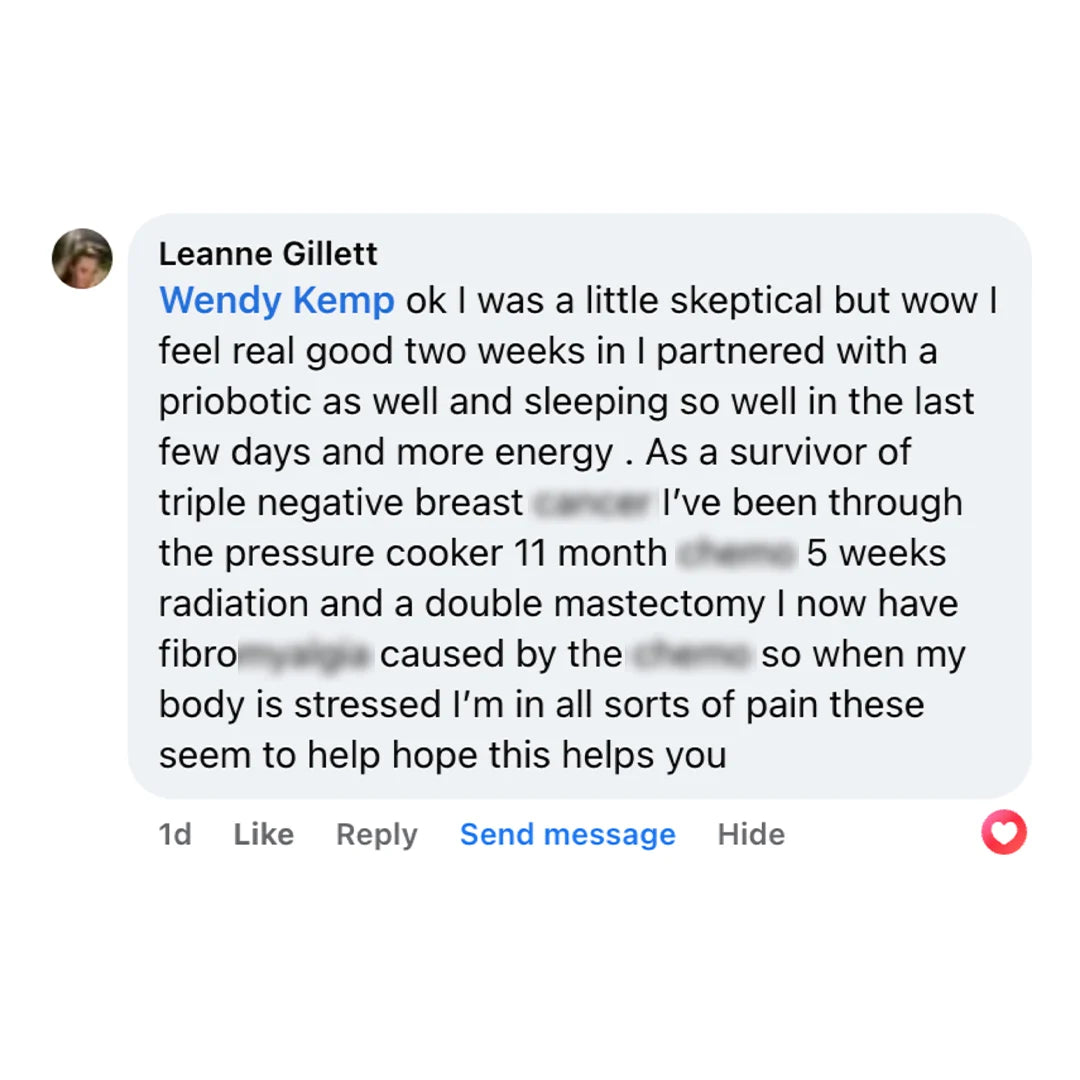
Task: Click the blurred word after '11 month'
Action: pyautogui.click(x=737, y=553)
